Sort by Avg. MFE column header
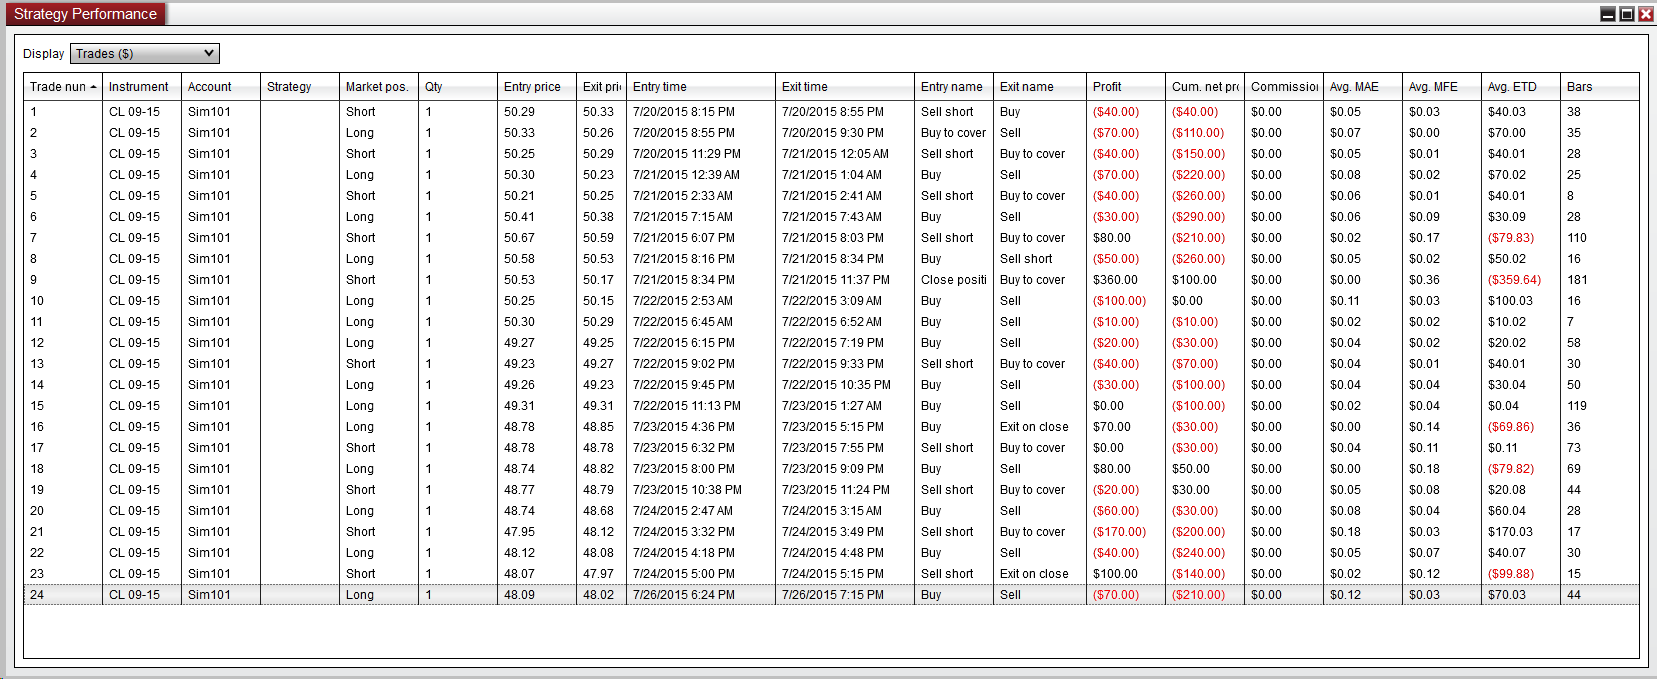The height and width of the screenshot is (679, 1657). pos(1442,87)
